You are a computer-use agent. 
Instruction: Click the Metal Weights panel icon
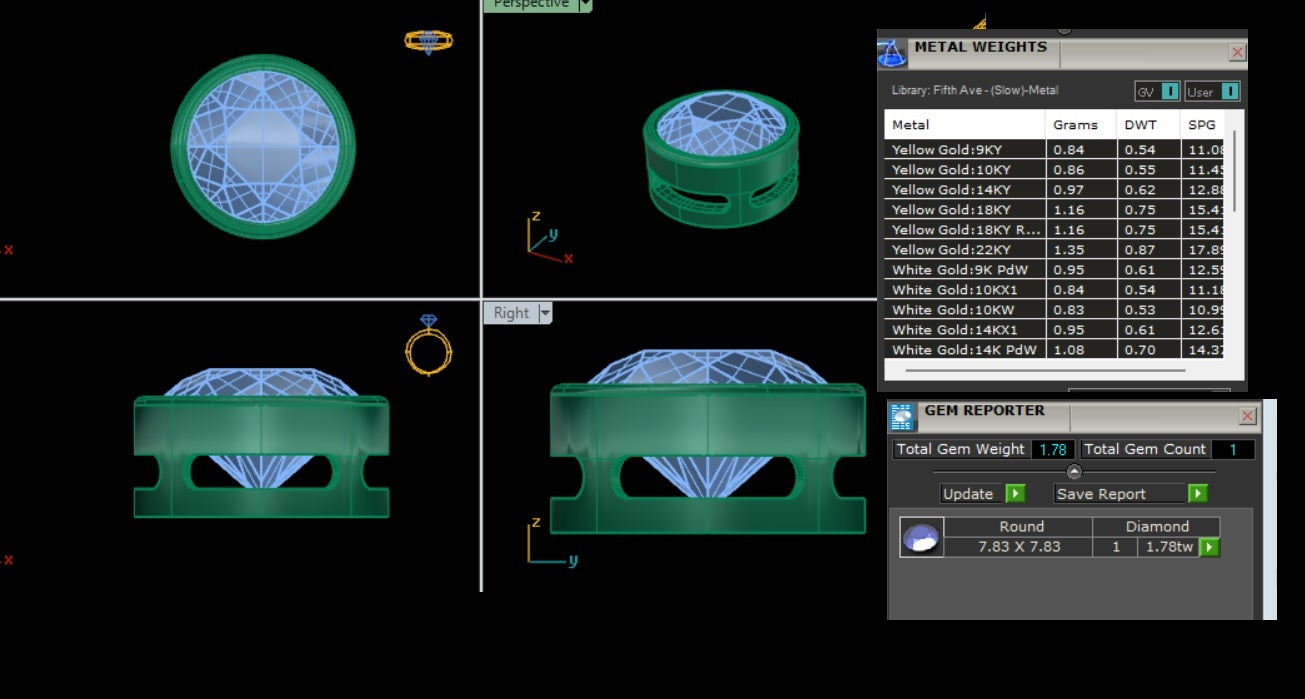tap(892, 52)
